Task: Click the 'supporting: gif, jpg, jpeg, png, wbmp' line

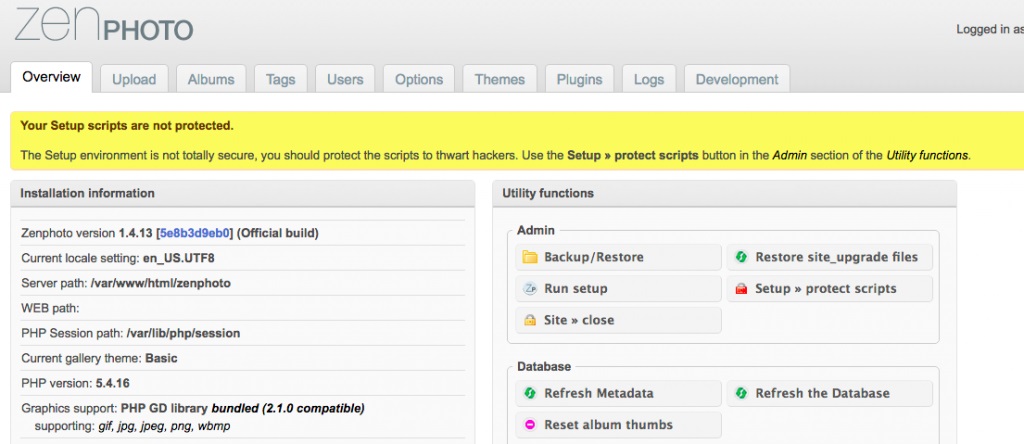Action: coord(133,426)
